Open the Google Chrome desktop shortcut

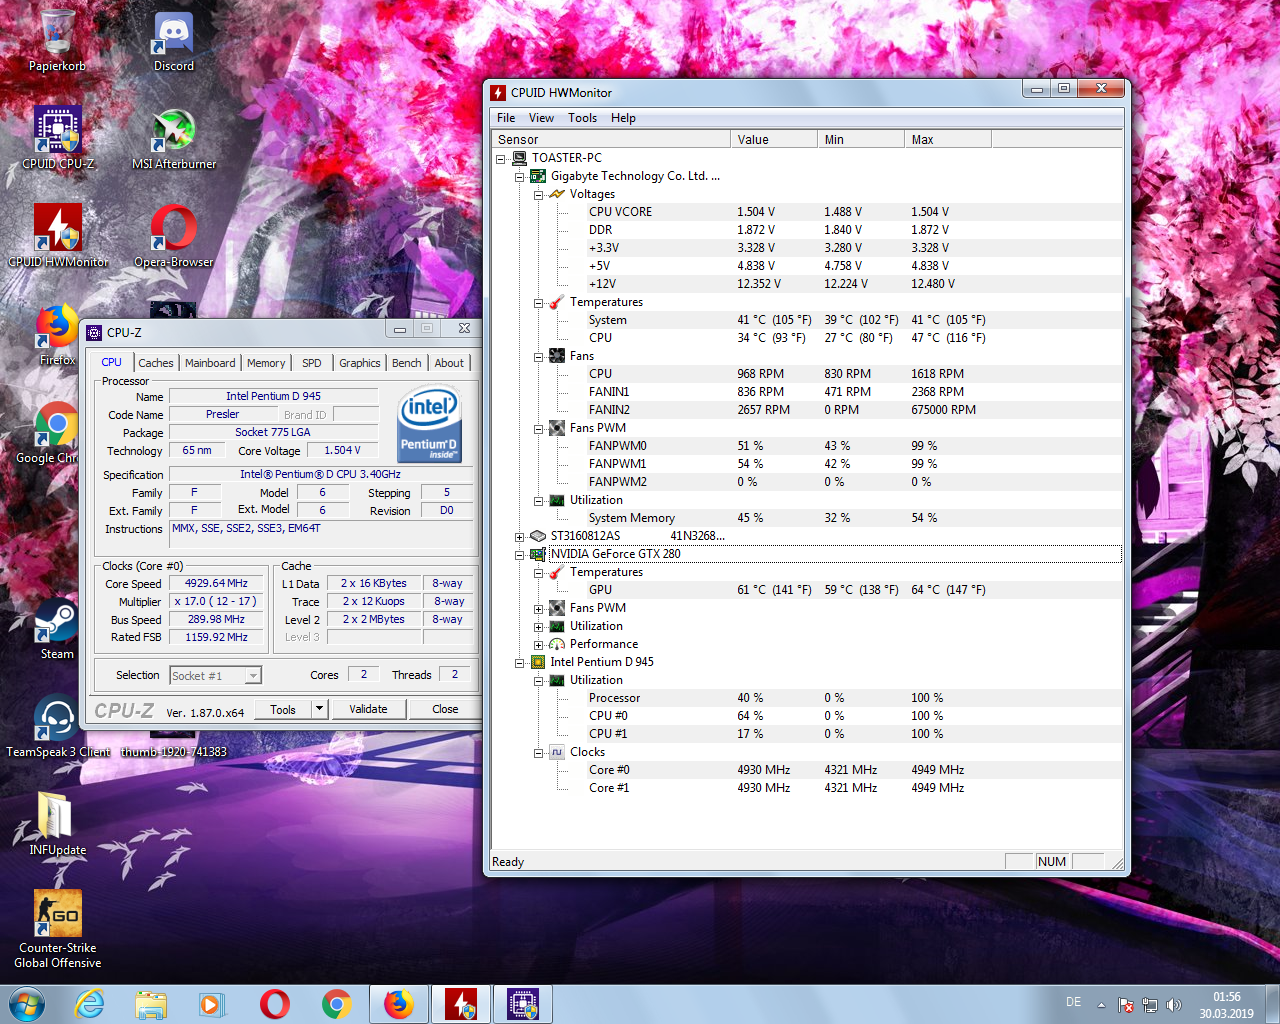(x=50, y=433)
